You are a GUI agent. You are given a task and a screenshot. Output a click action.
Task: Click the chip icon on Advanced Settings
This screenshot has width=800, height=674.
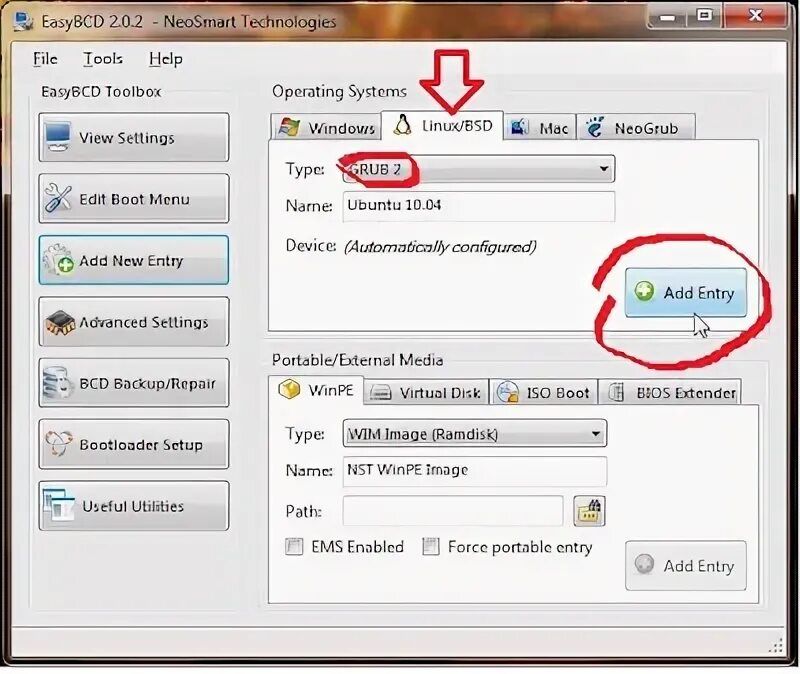point(60,322)
